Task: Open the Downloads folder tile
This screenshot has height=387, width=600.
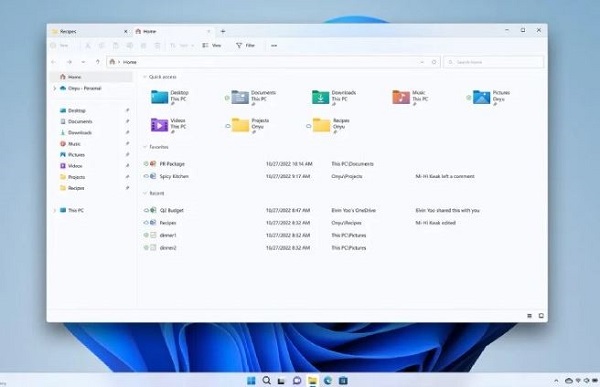Action: tap(334, 97)
